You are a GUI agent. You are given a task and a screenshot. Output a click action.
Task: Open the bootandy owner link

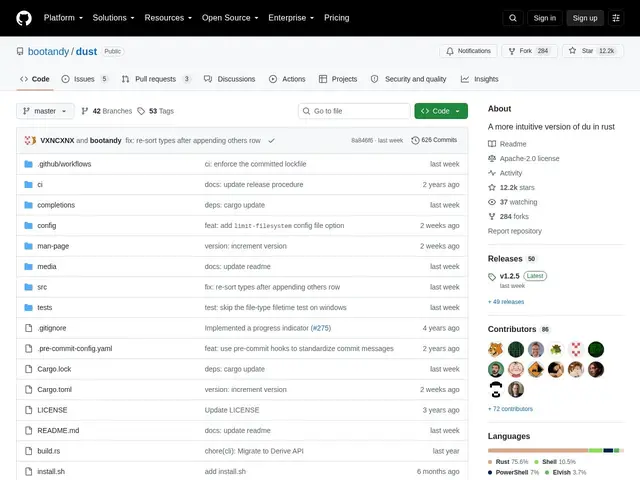pyautogui.click(x=48, y=51)
